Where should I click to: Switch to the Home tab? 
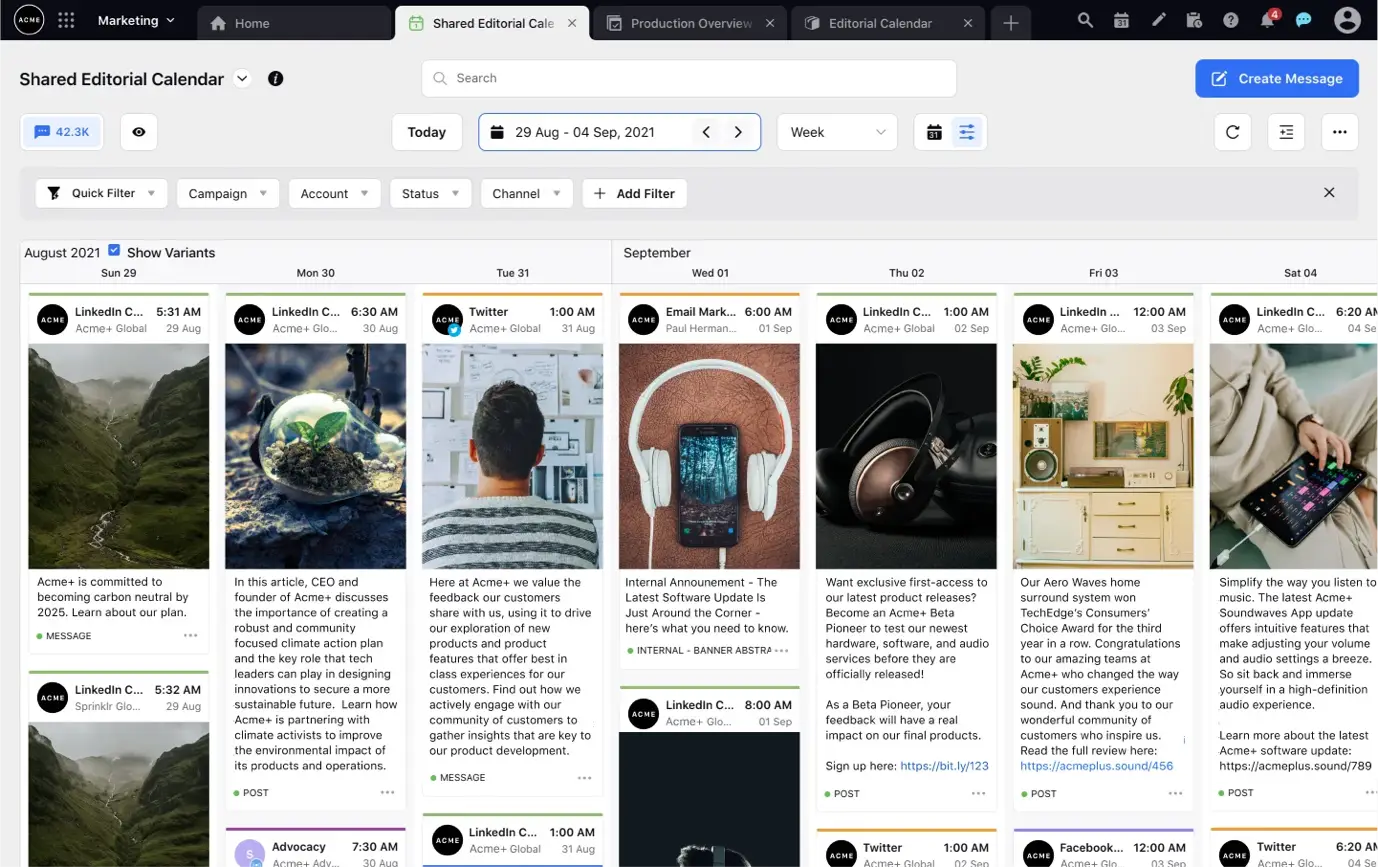294,23
